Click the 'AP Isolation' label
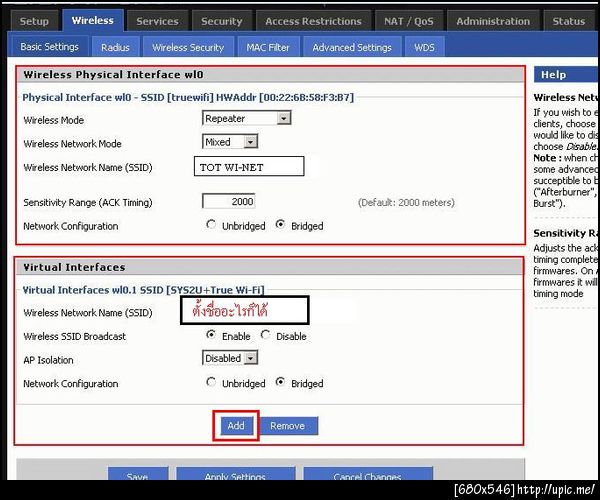The height and width of the screenshot is (500, 600). click(48, 360)
